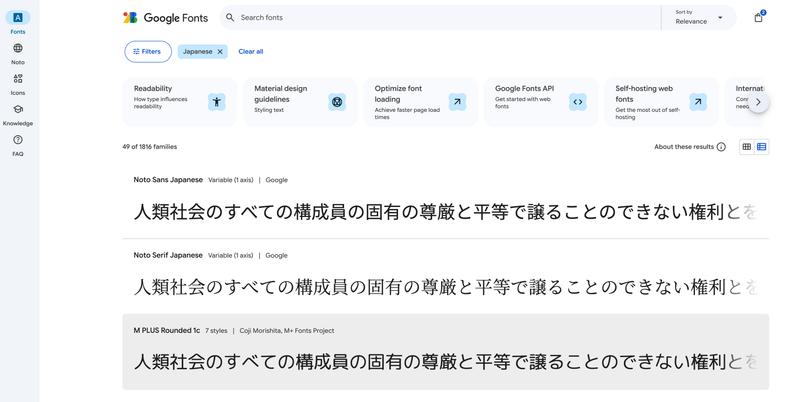Open the Noto Sans Japanese font
This screenshot has width=800, height=402.
[168, 180]
